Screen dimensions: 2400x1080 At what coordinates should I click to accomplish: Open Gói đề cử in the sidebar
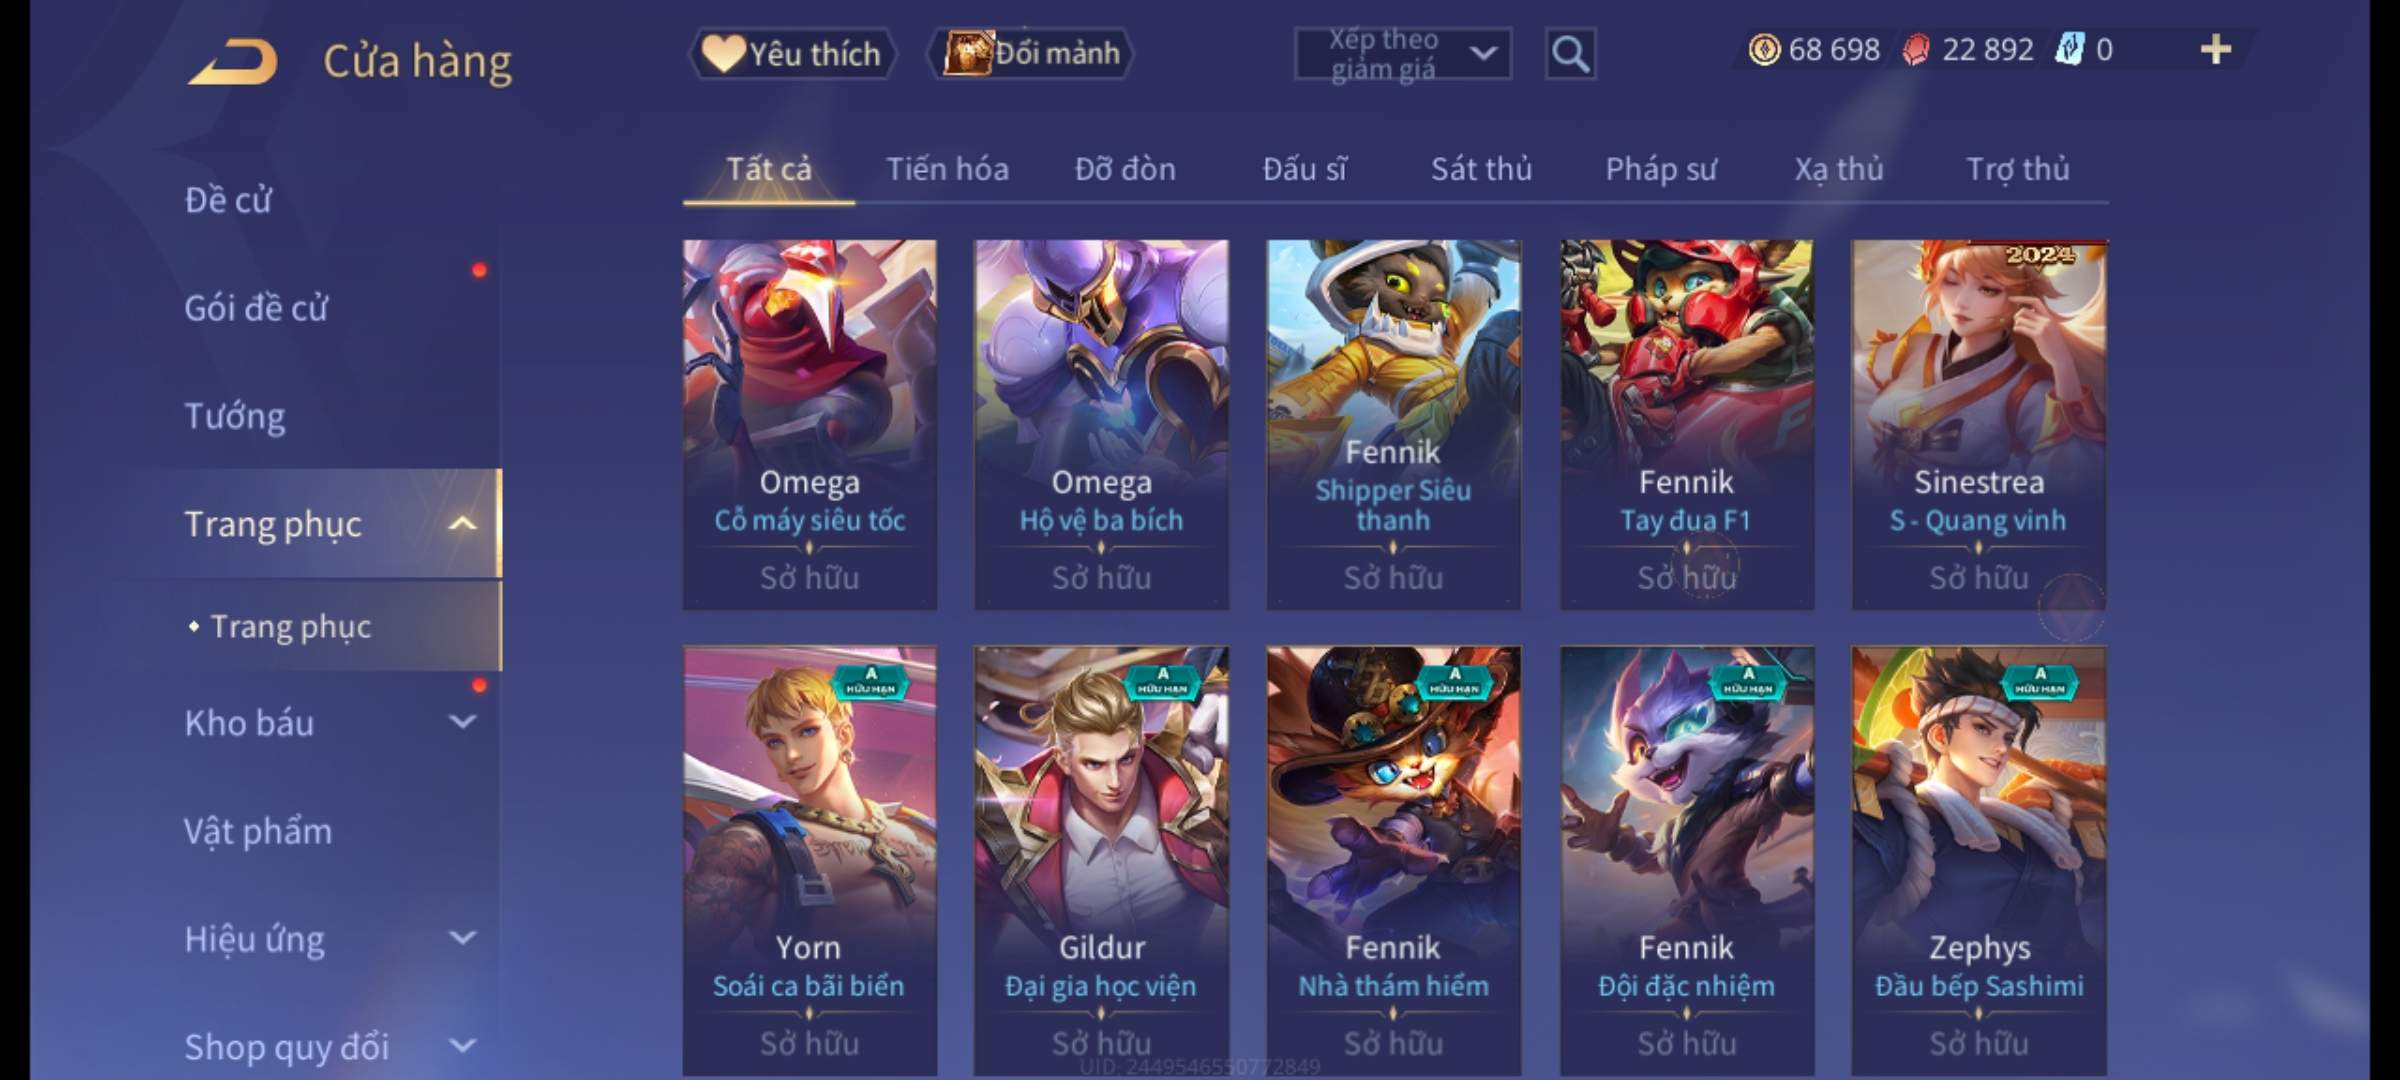256,307
